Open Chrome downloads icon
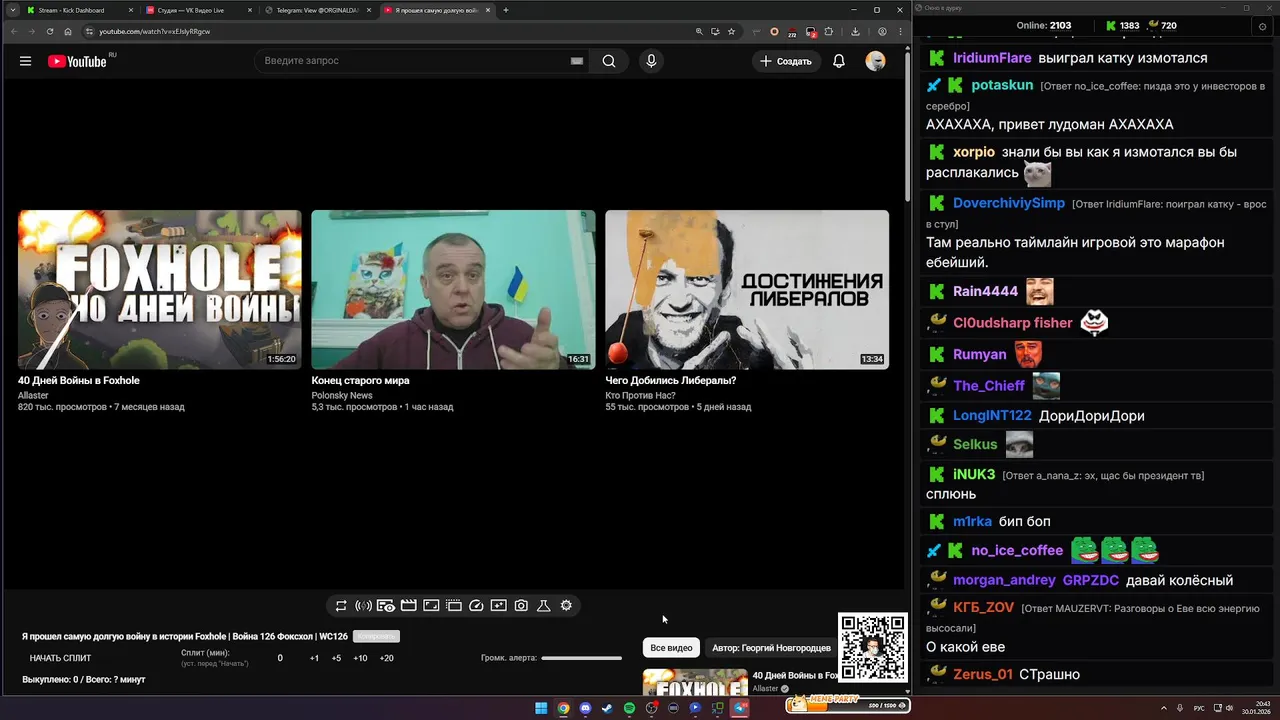The height and width of the screenshot is (720, 1280). 855,31
